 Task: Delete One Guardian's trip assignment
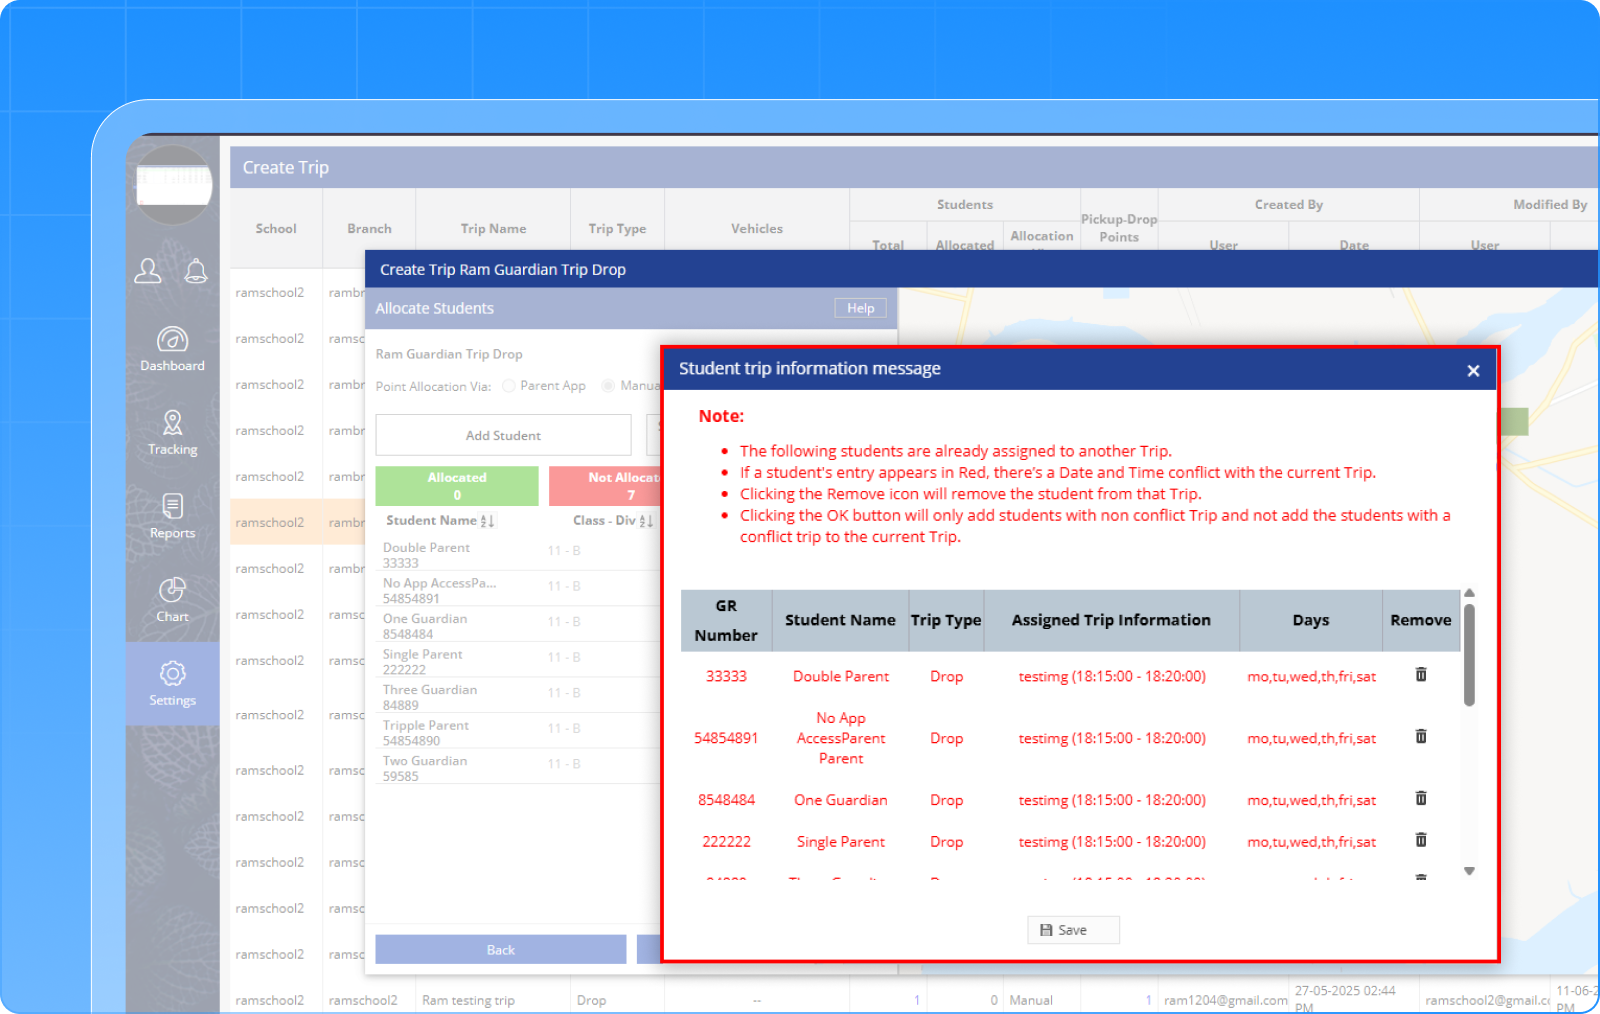(1420, 799)
